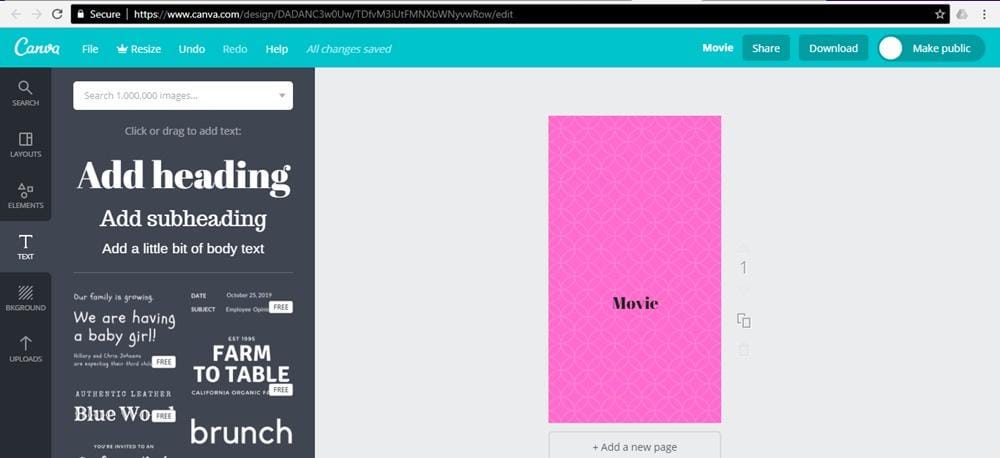Choose the baby girl text template

point(124,330)
